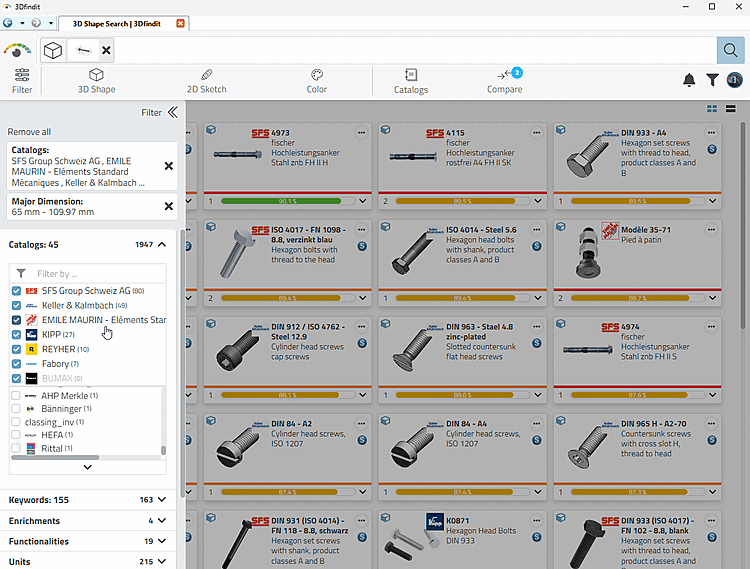Image resolution: width=750 pixels, height=569 pixels.
Task: Uncheck the REYHER catalog checkbox
Action: pos(16,349)
